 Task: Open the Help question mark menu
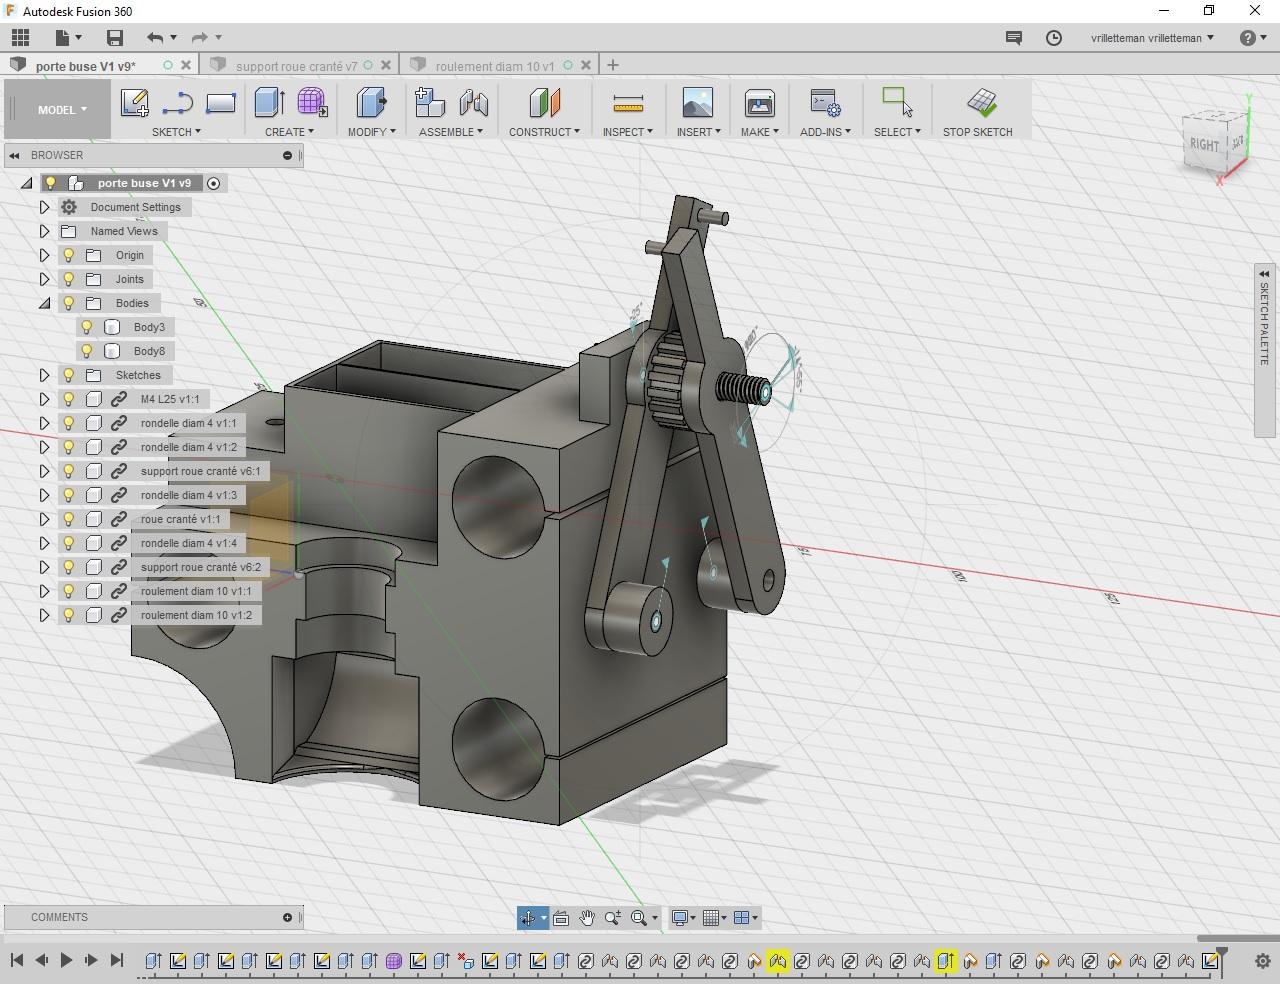click(x=1252, y=38)
